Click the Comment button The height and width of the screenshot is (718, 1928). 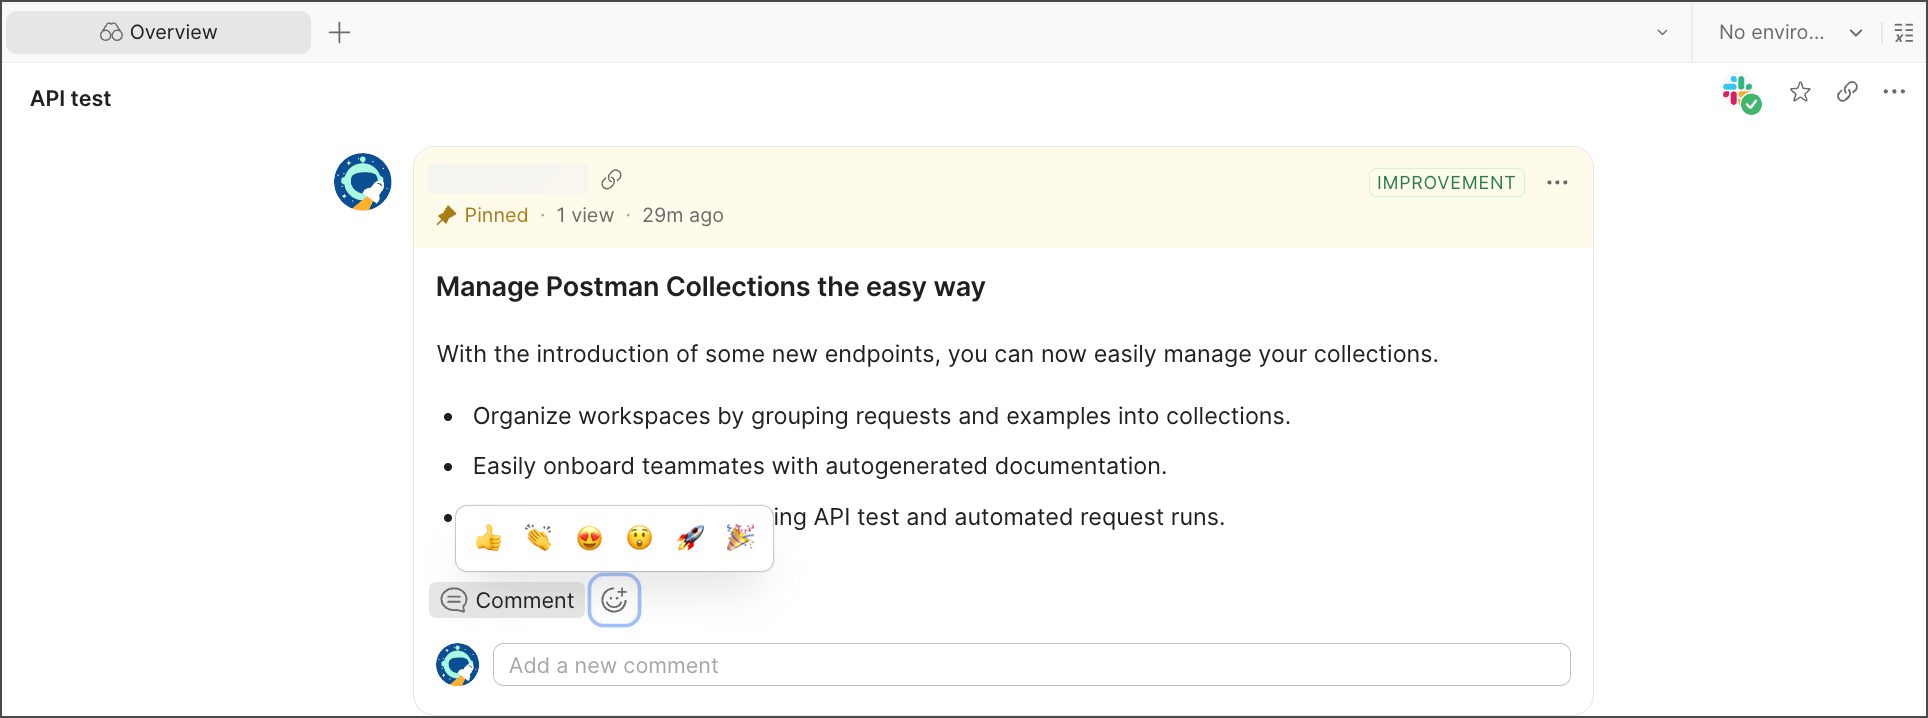[508, 600]
